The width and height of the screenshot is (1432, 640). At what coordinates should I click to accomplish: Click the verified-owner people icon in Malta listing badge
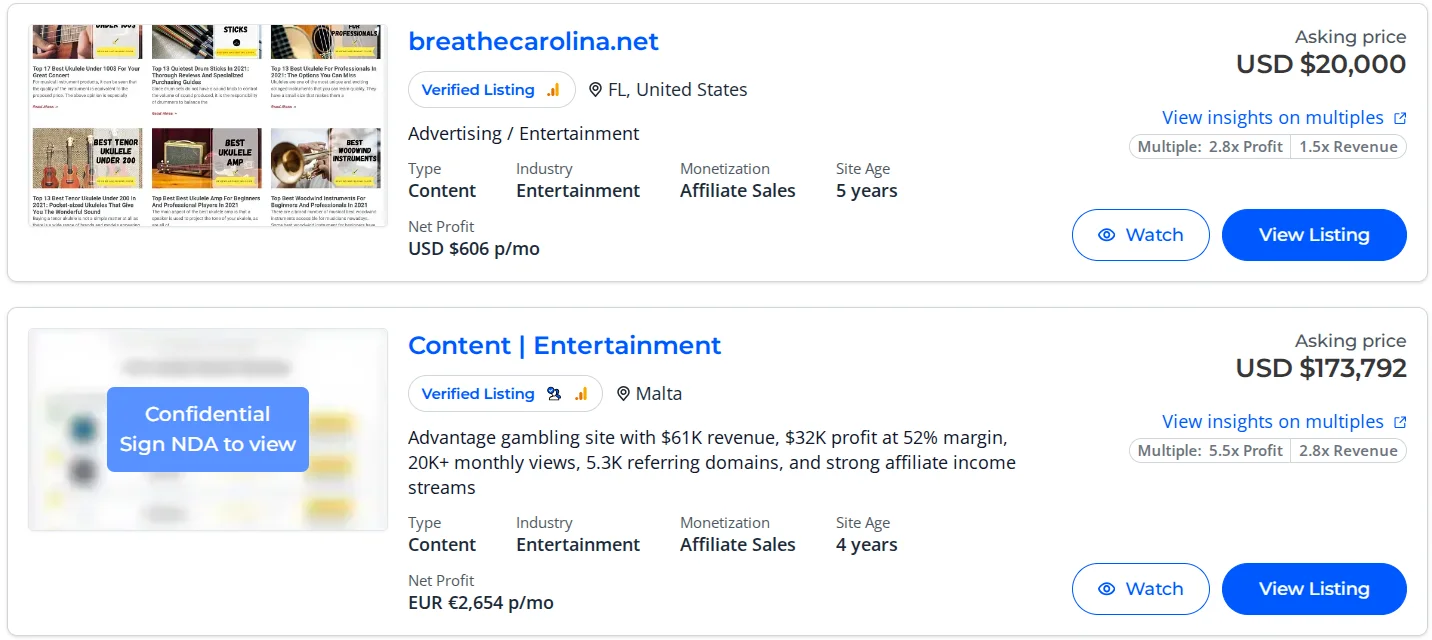[554, 394]
